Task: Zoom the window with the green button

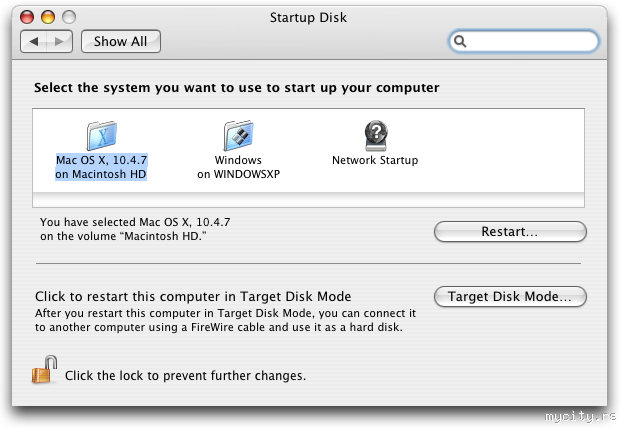Action: point(69,17)
